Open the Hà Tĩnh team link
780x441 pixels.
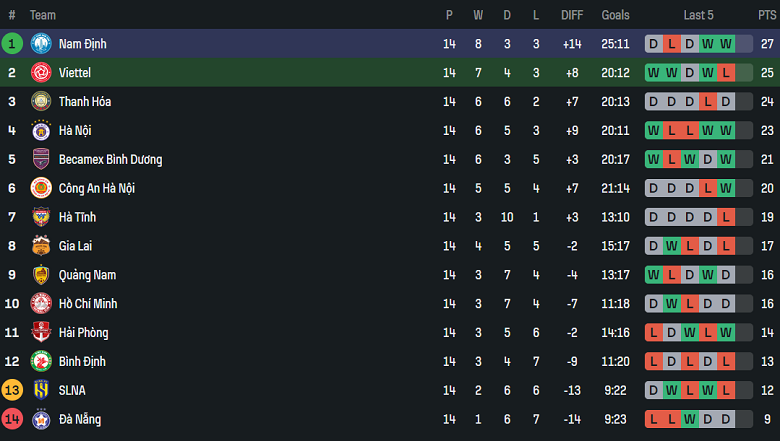click(x=77, y=217)
